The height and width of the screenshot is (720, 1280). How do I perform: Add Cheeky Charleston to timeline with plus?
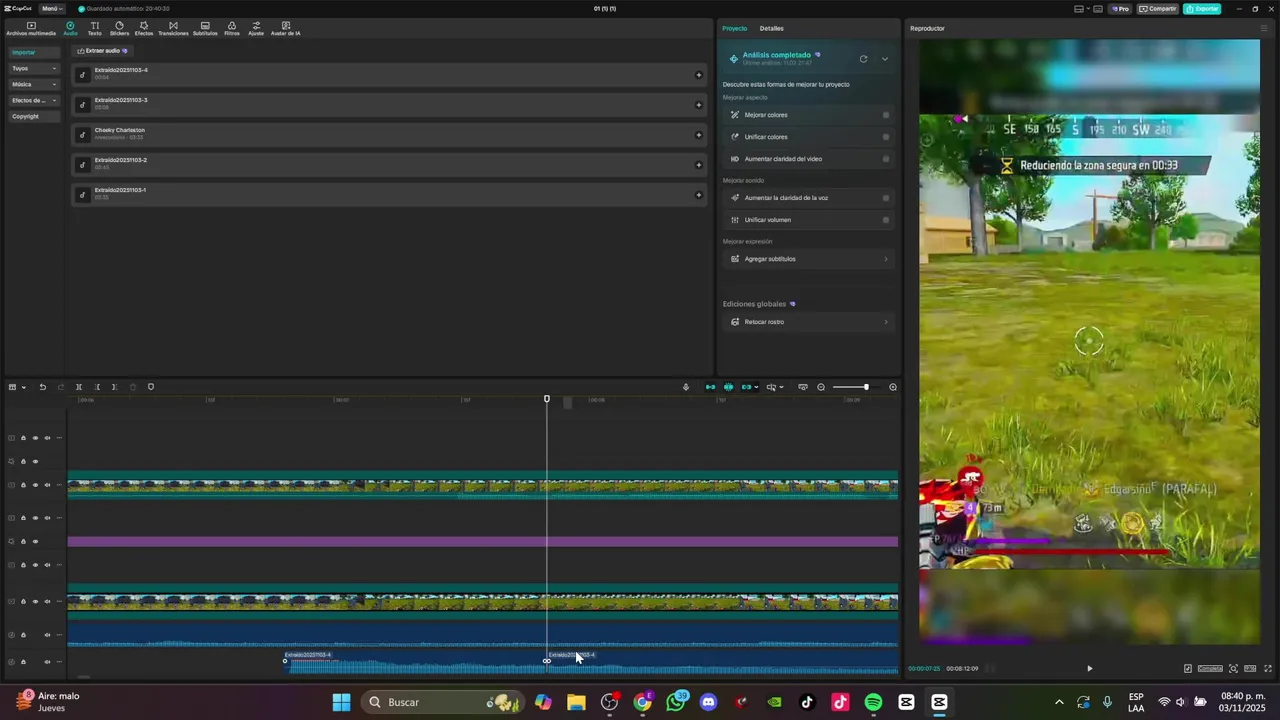point(698,135)
